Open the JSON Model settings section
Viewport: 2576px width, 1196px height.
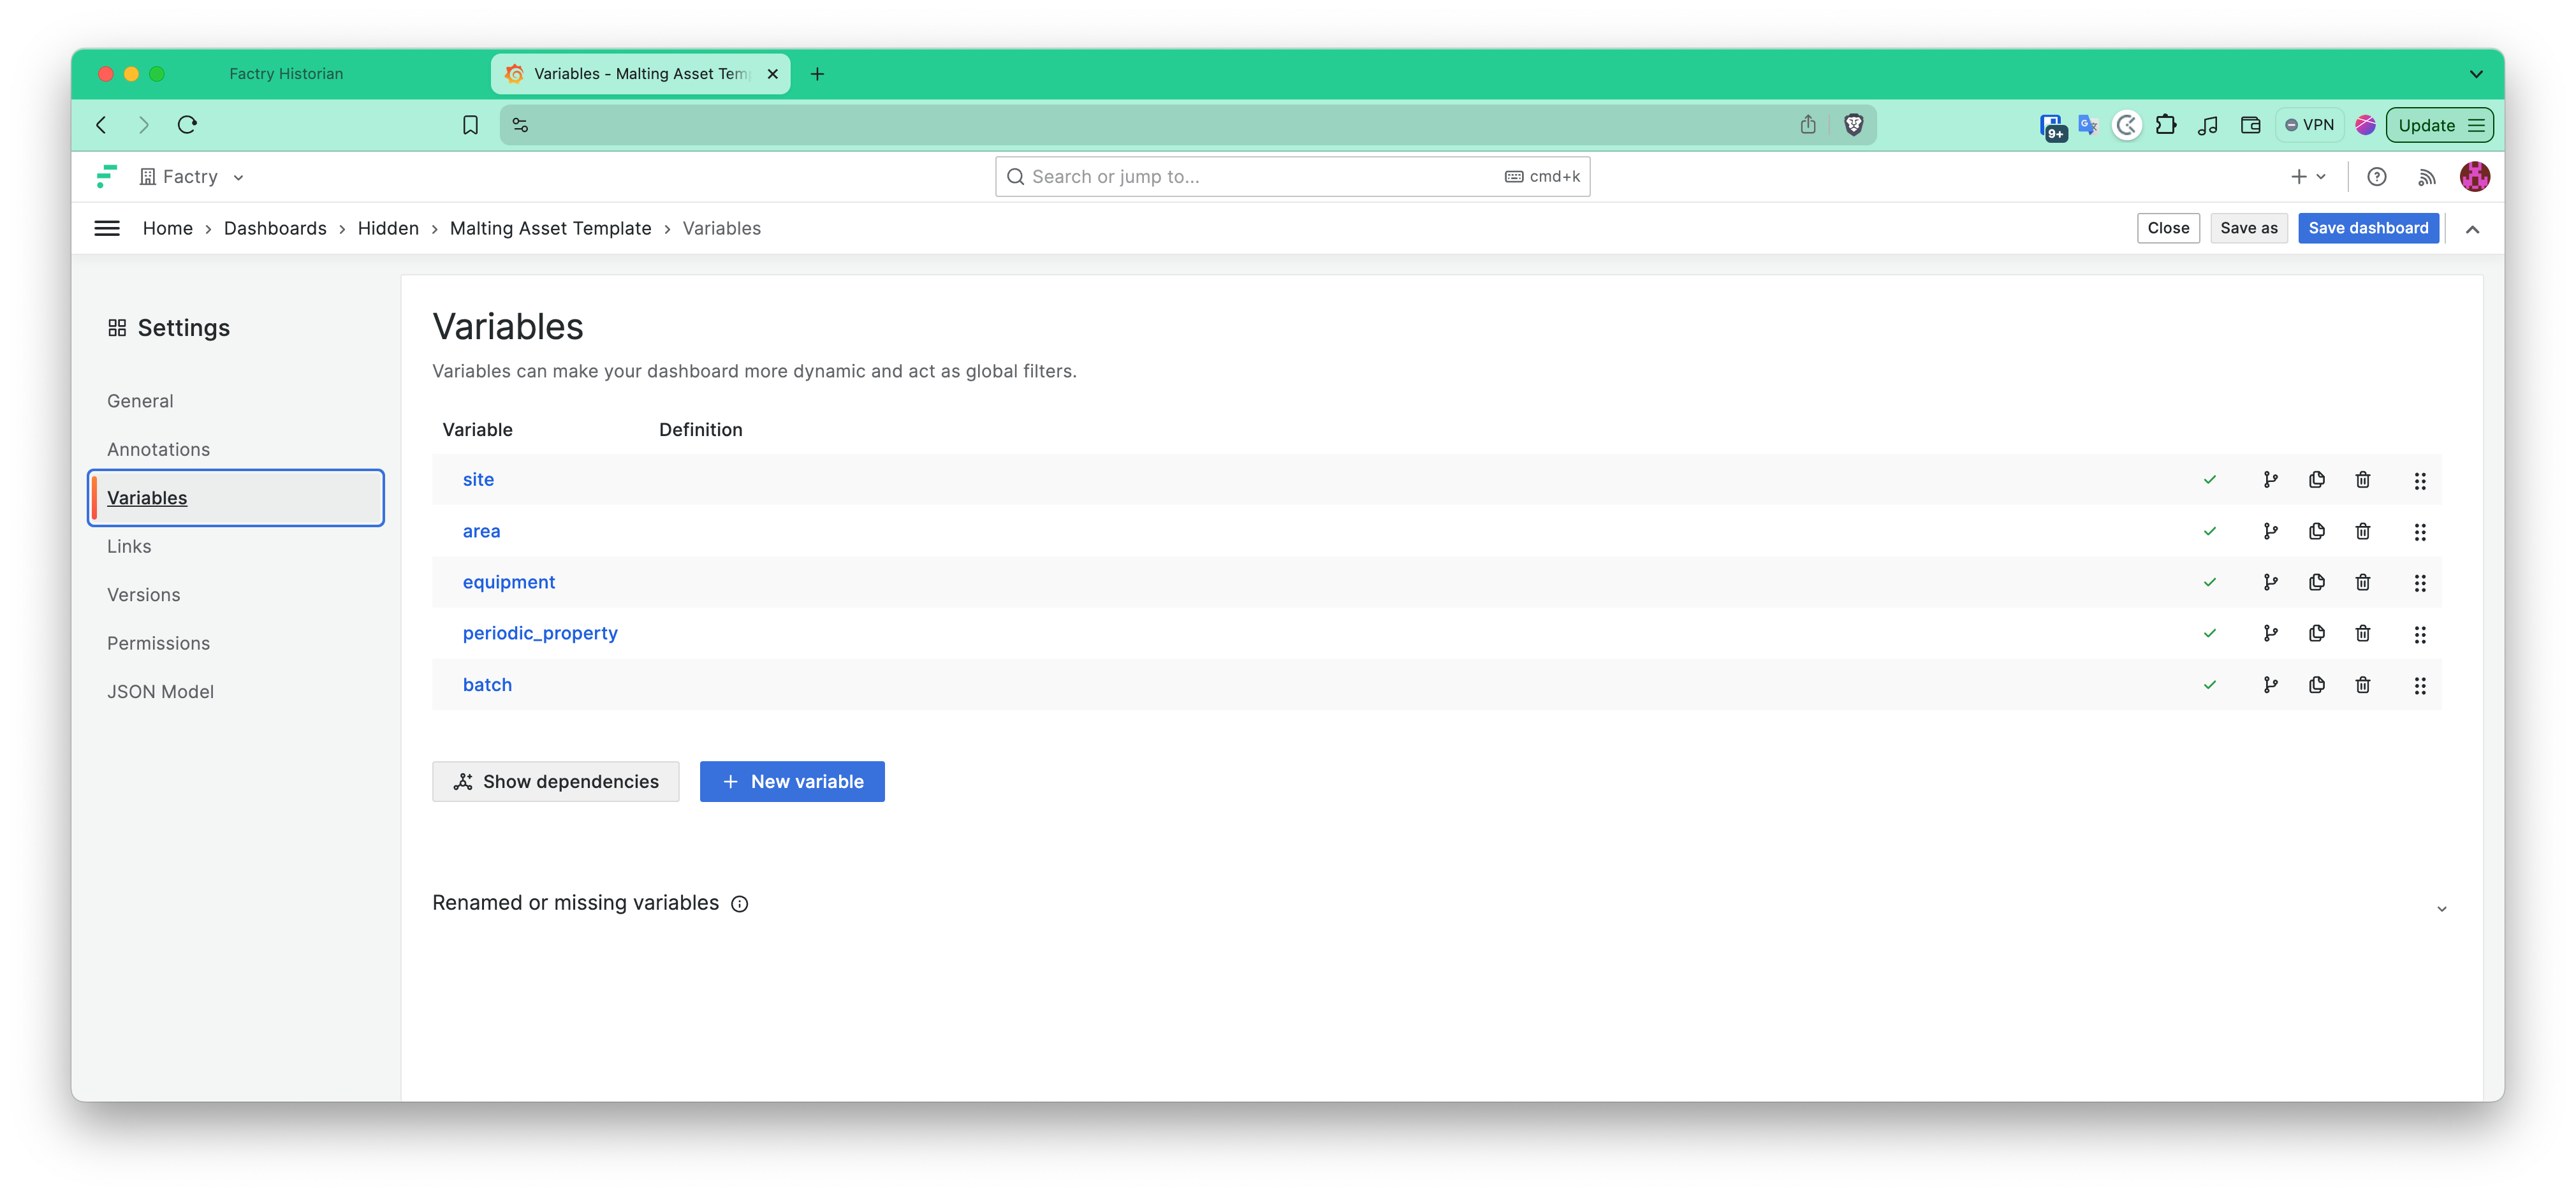pos(160,692)
